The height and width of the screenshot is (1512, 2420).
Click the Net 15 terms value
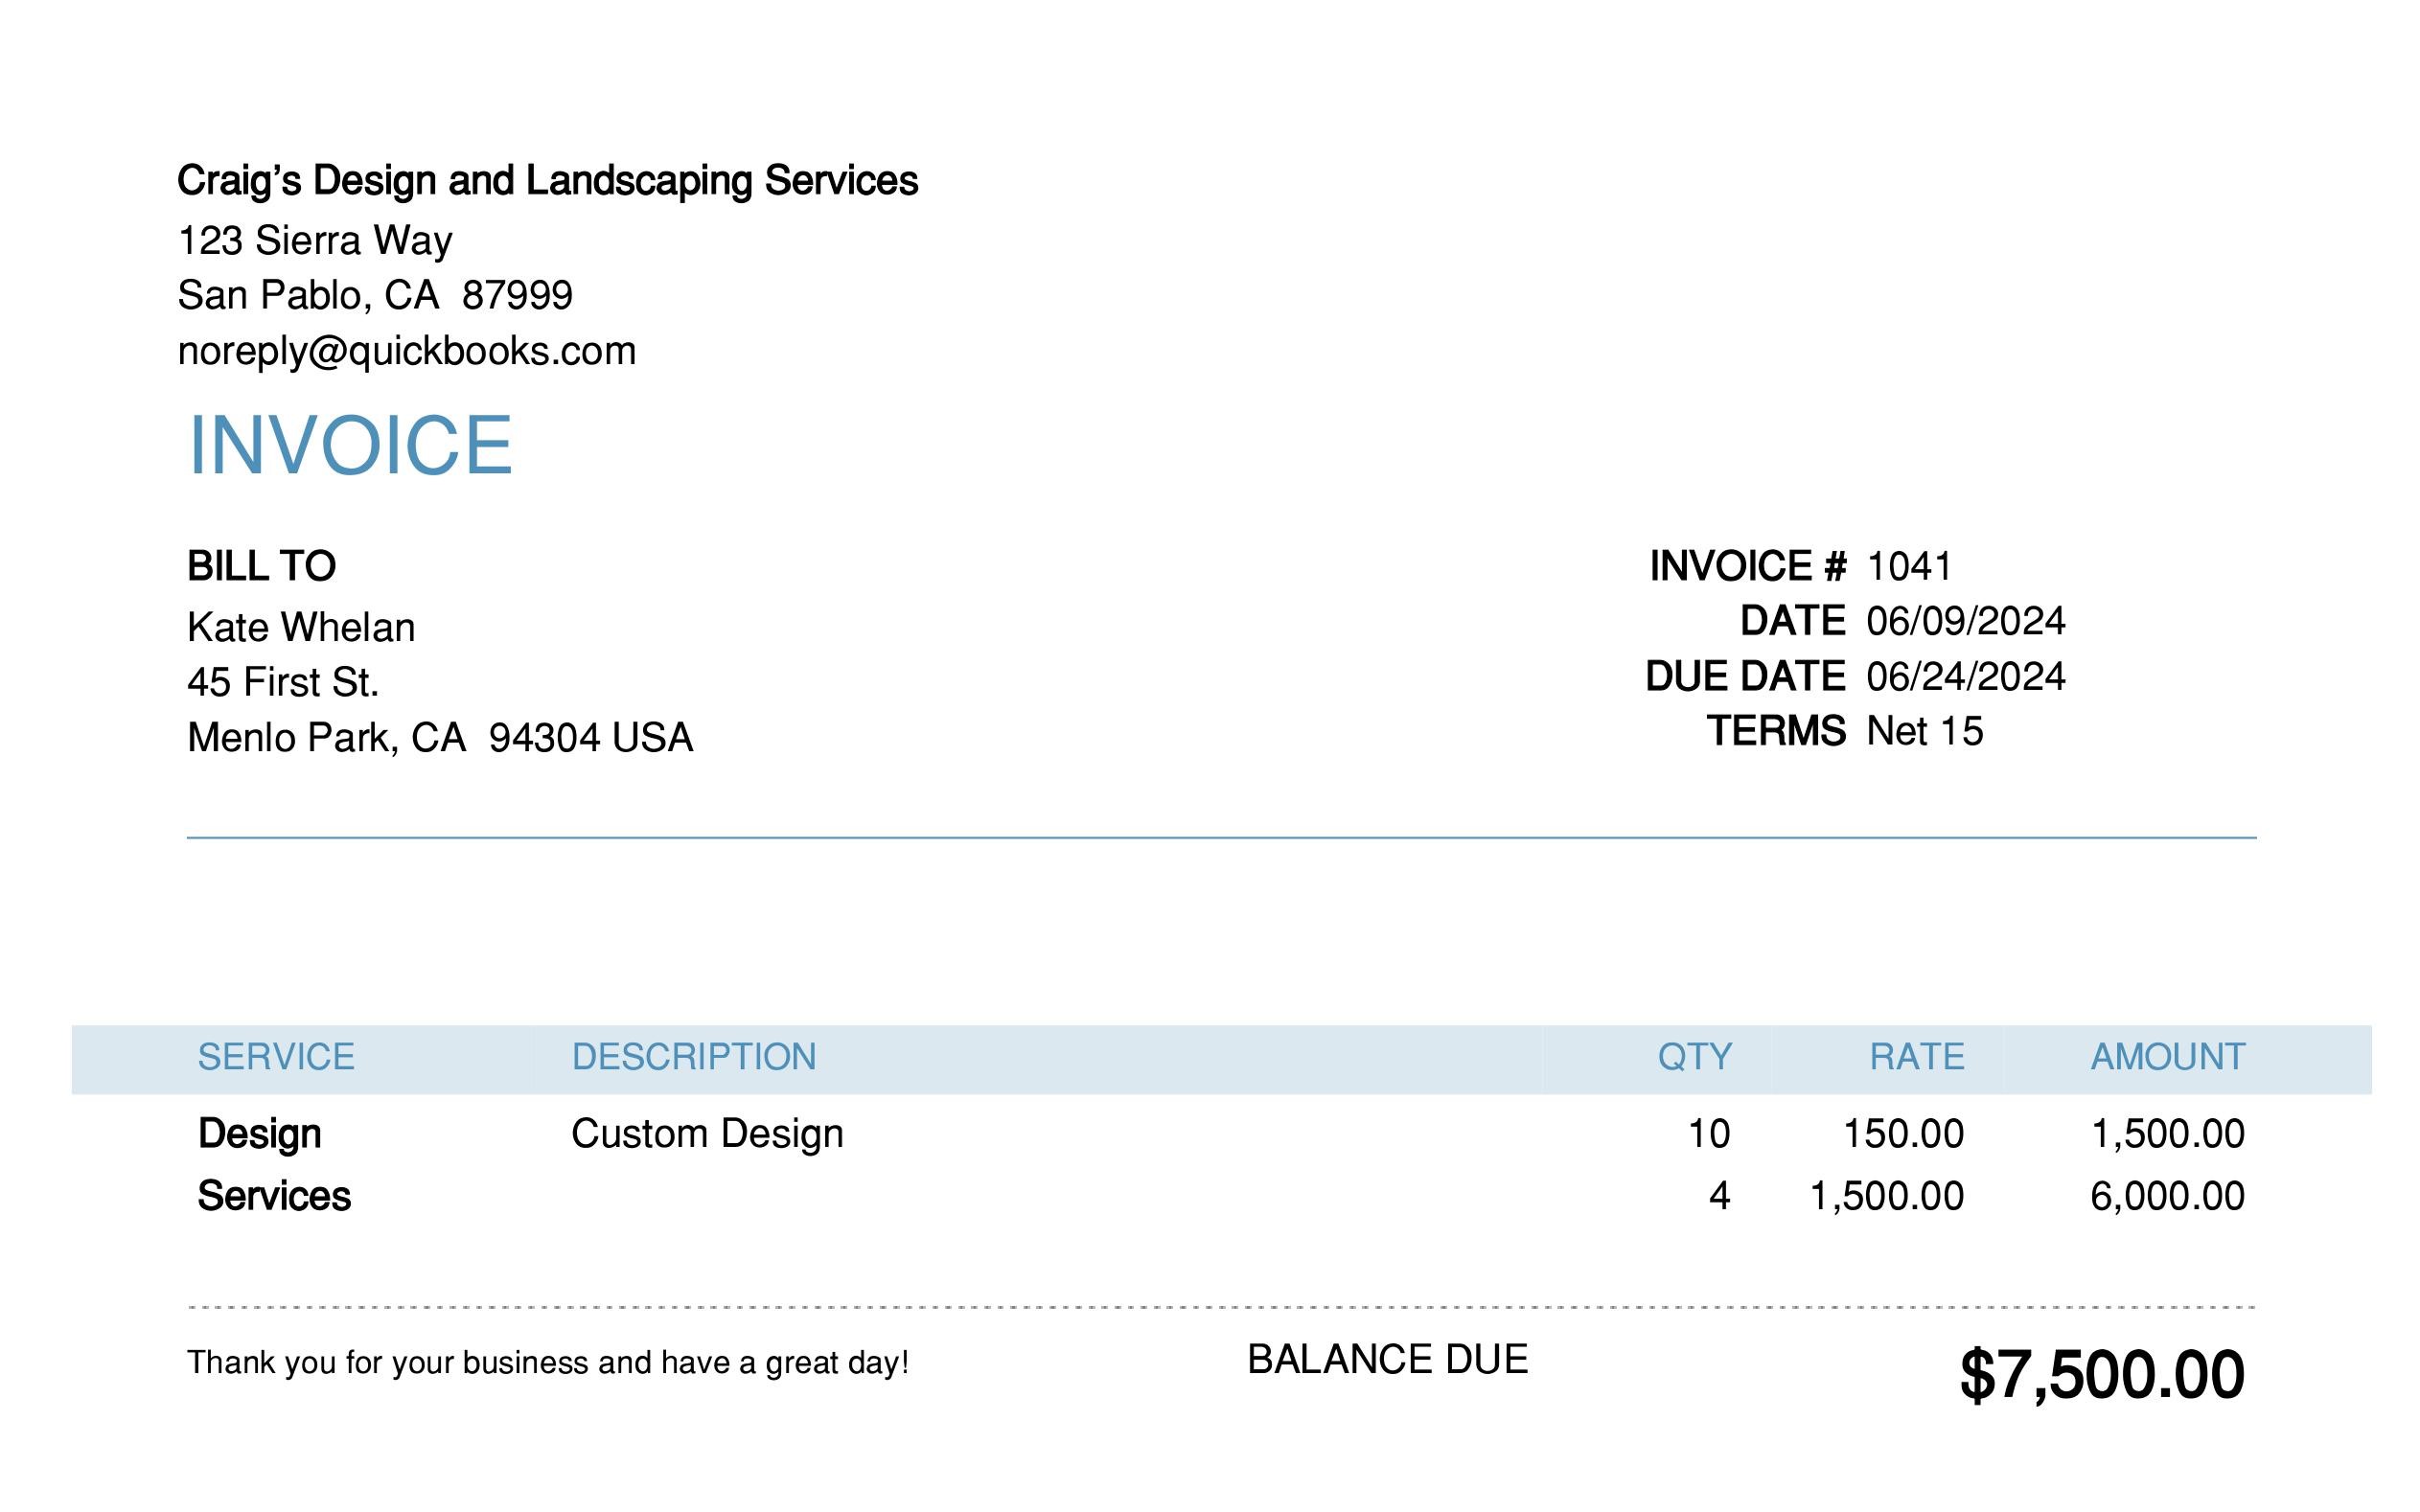point(1925,731)
